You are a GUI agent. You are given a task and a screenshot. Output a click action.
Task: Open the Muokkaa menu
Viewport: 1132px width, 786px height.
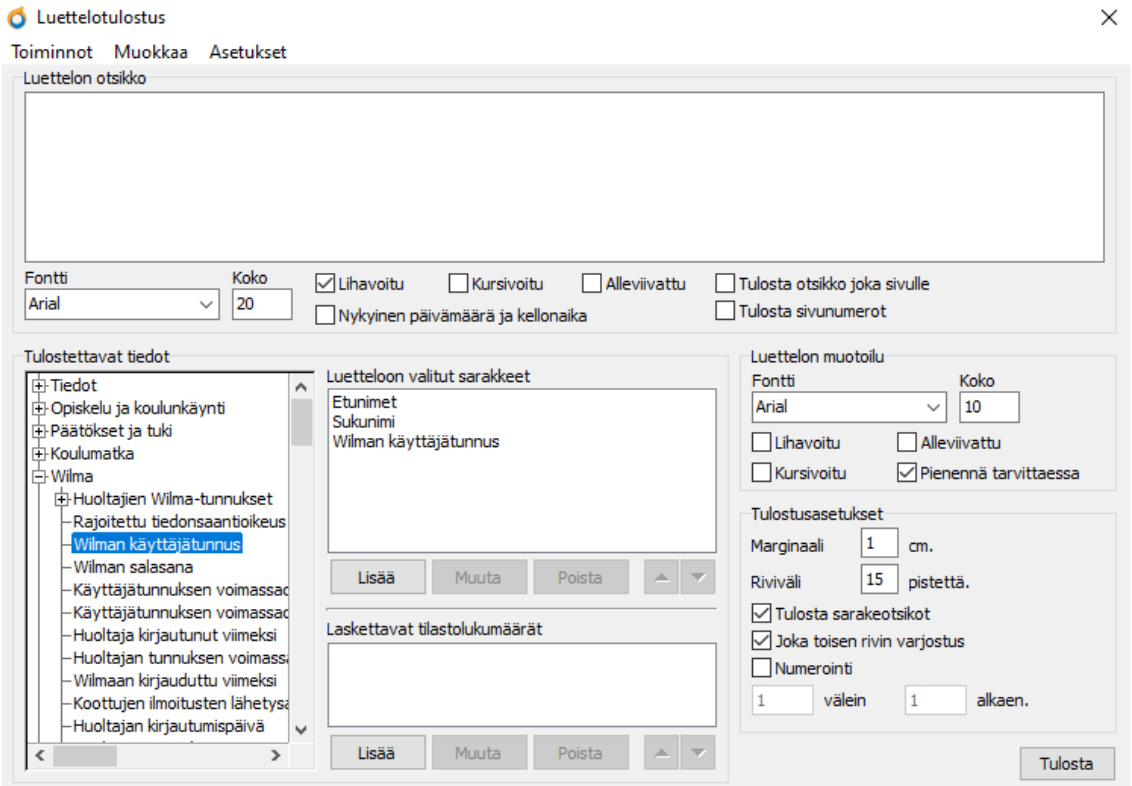tap(151, 52)
